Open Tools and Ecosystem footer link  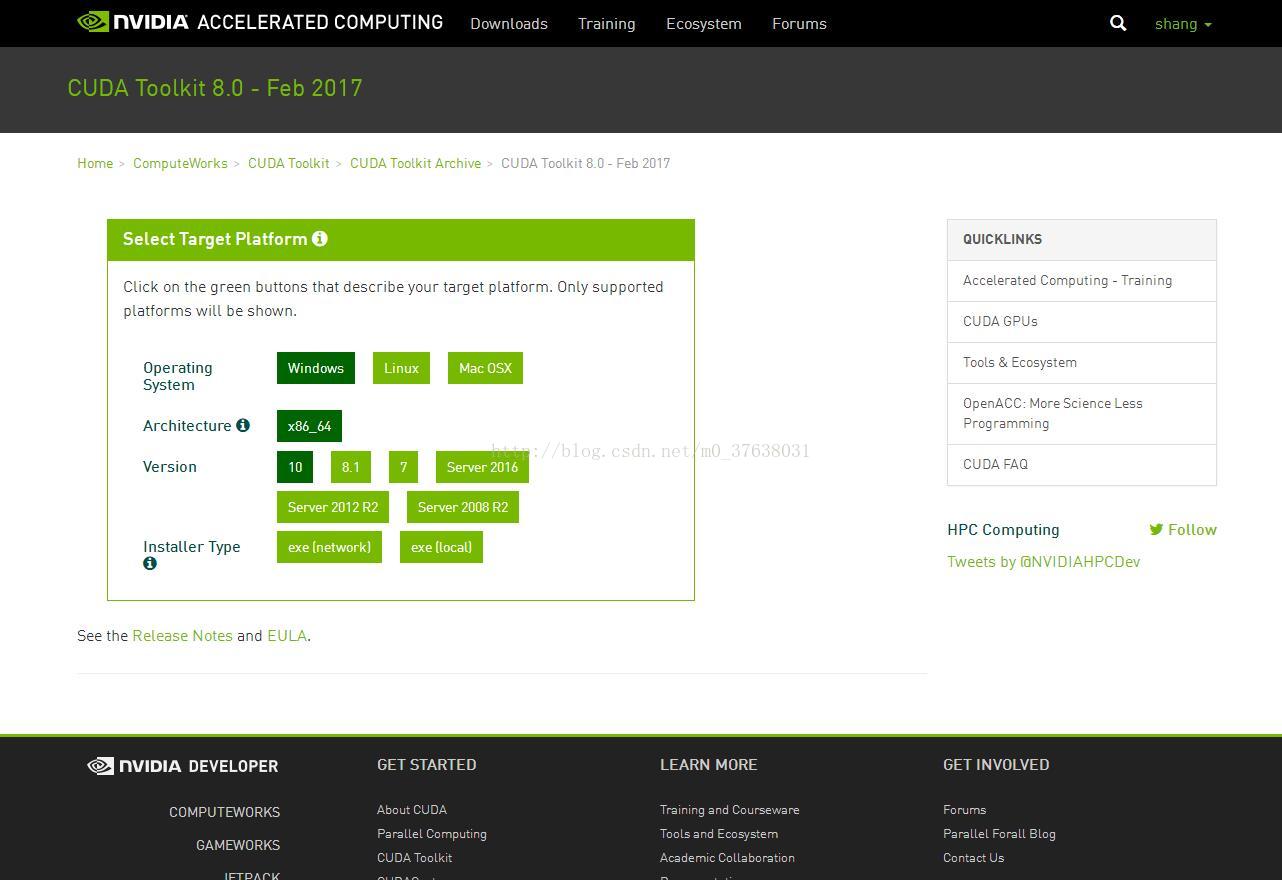click(x=719, y=834)
